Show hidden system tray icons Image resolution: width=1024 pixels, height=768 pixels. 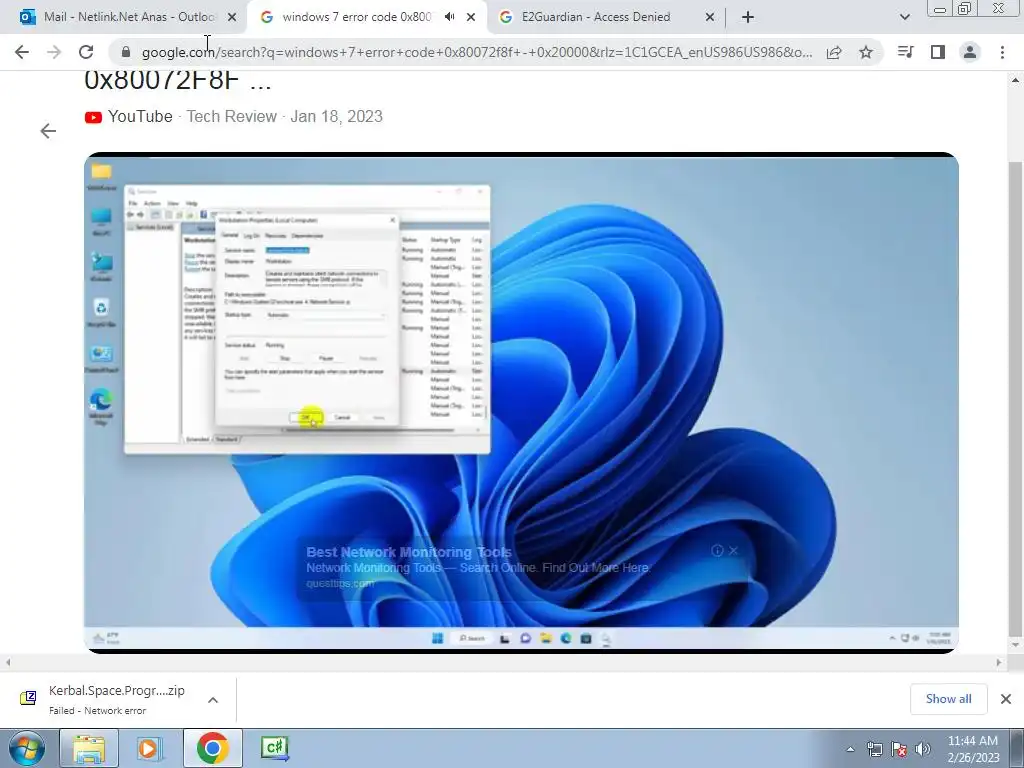[850, 750]
